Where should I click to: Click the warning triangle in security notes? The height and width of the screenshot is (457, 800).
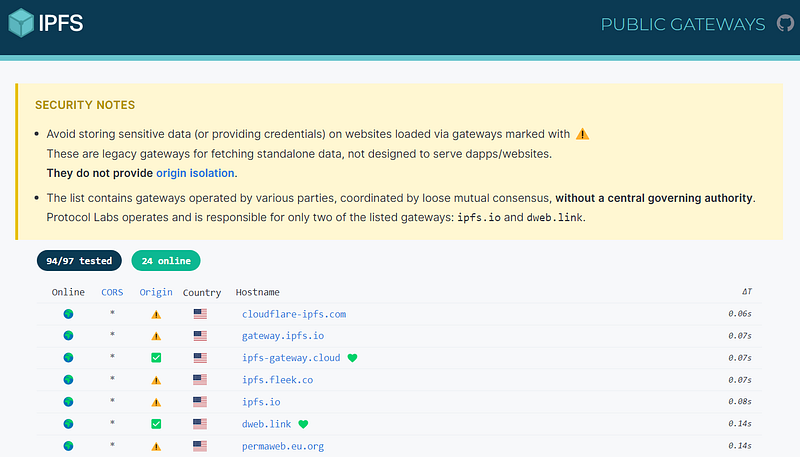pos(582,134)
